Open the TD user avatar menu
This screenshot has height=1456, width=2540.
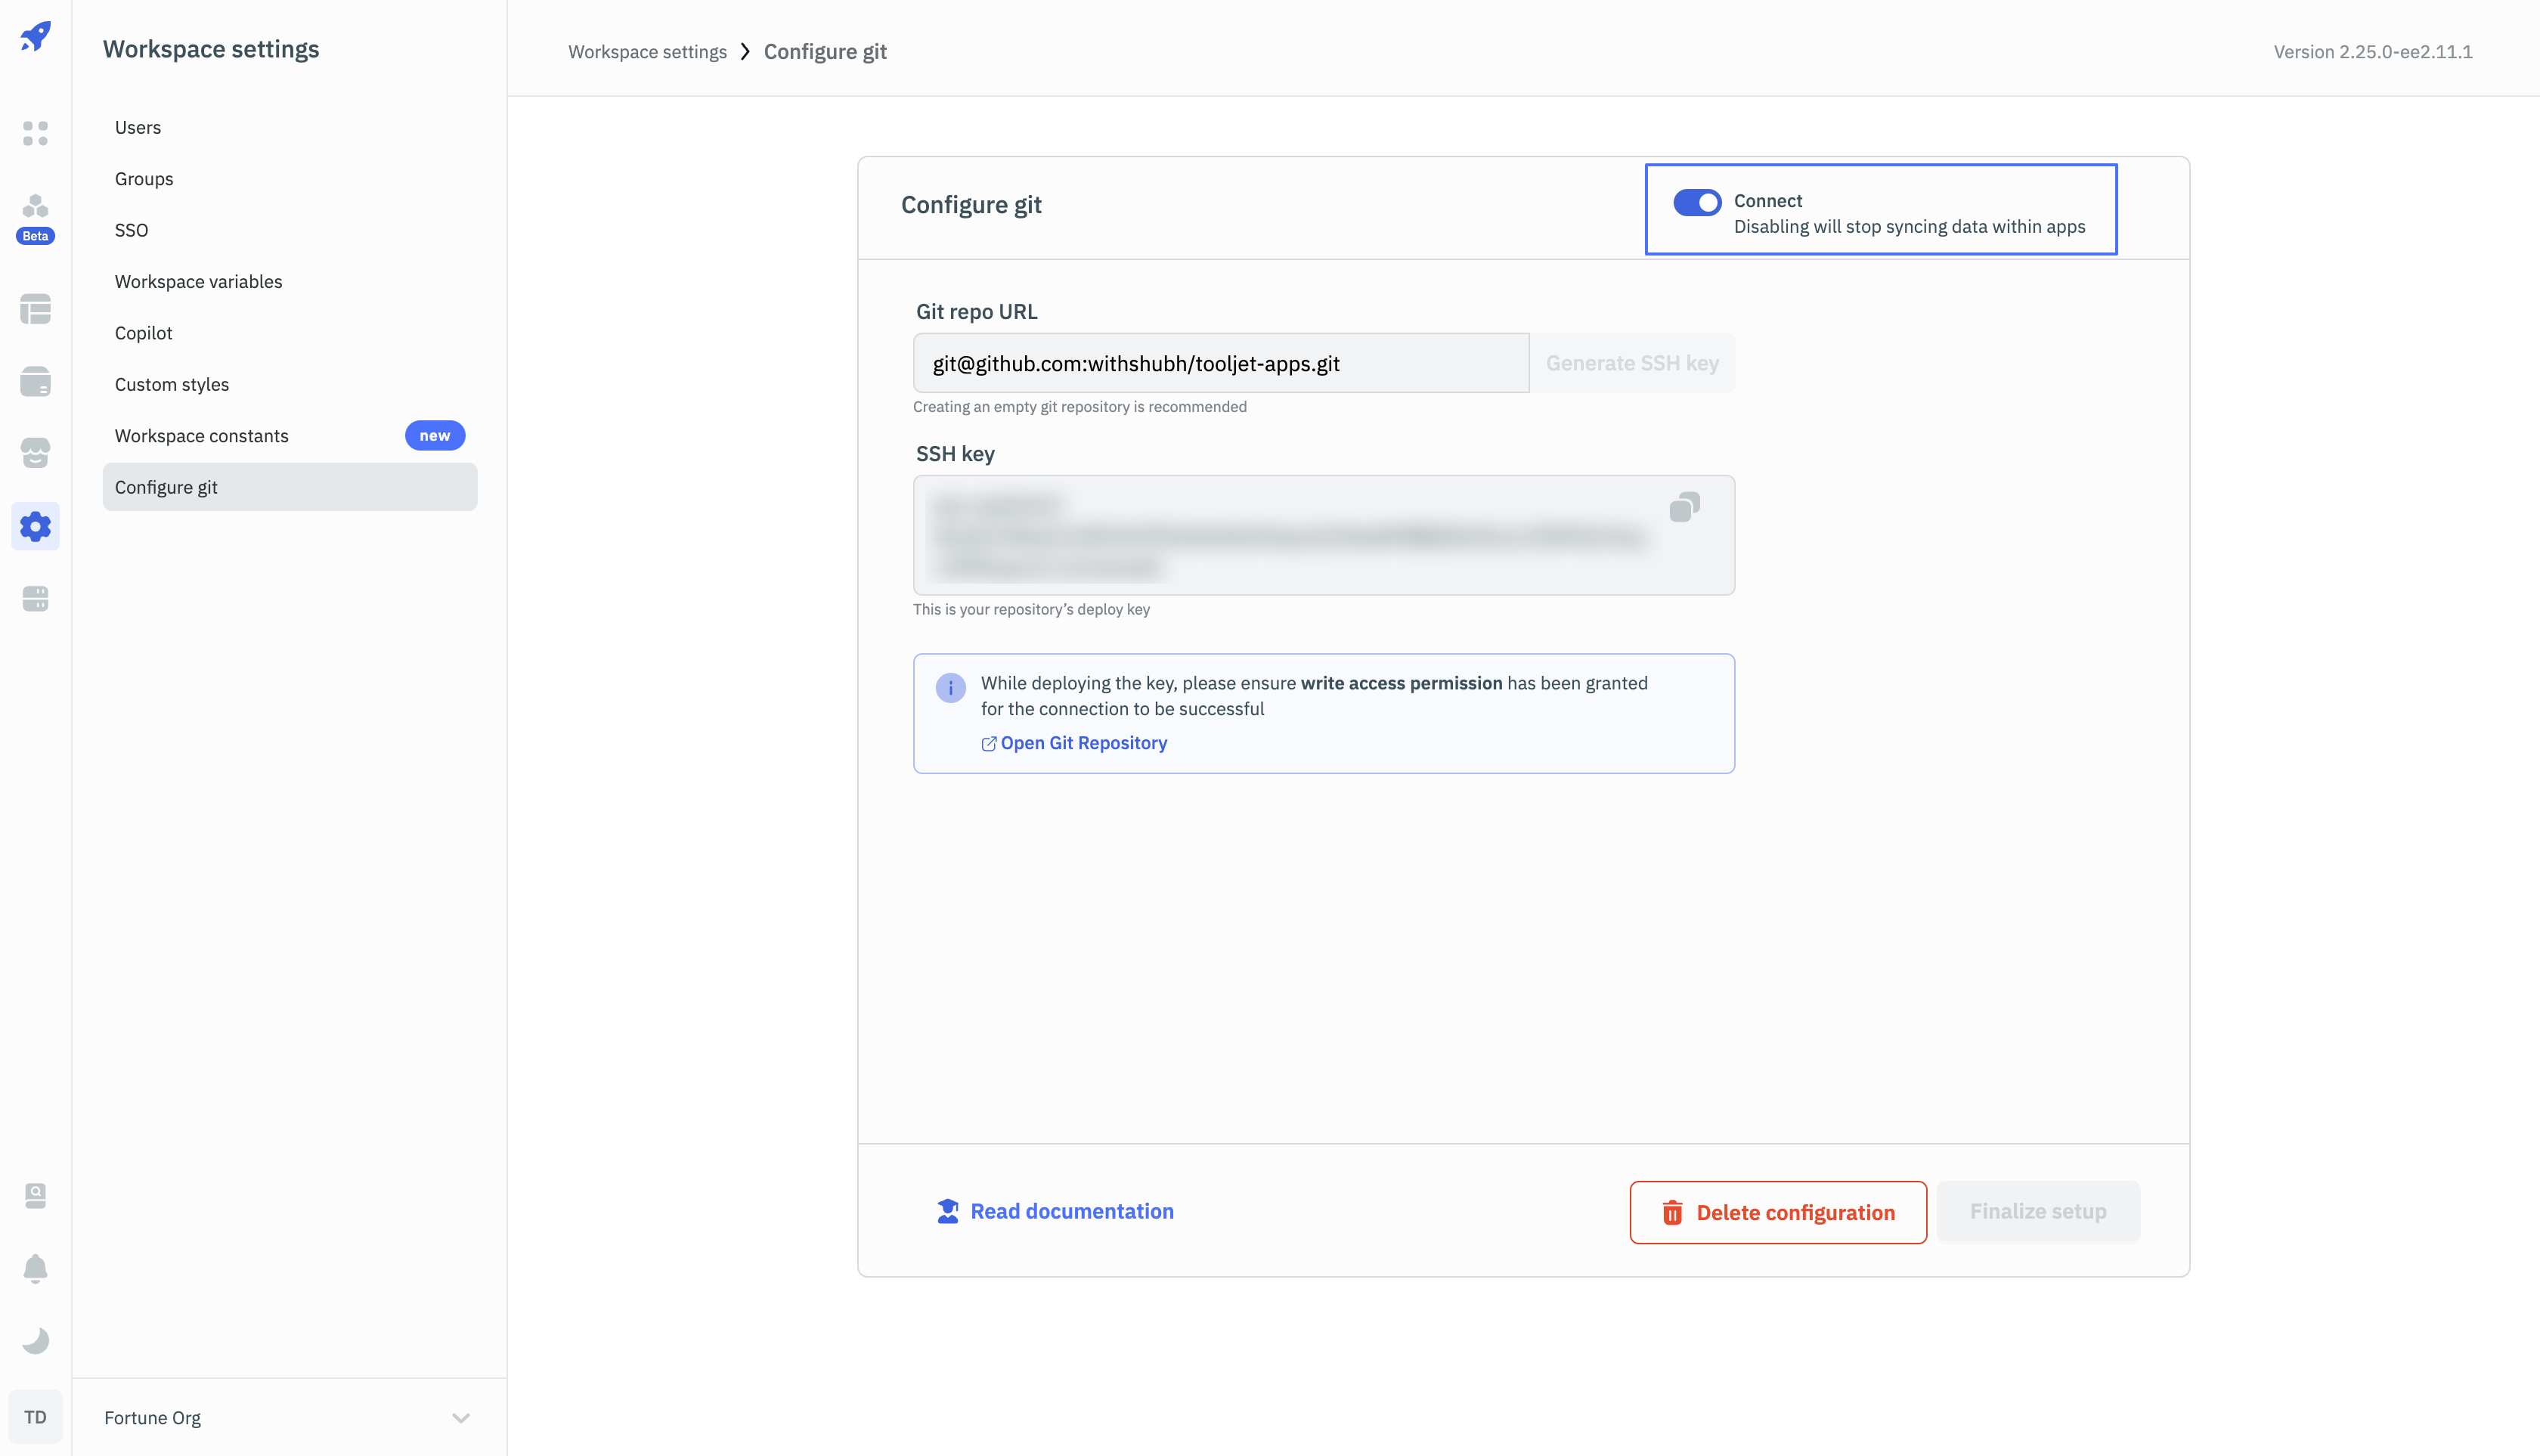click(35, 1417)
